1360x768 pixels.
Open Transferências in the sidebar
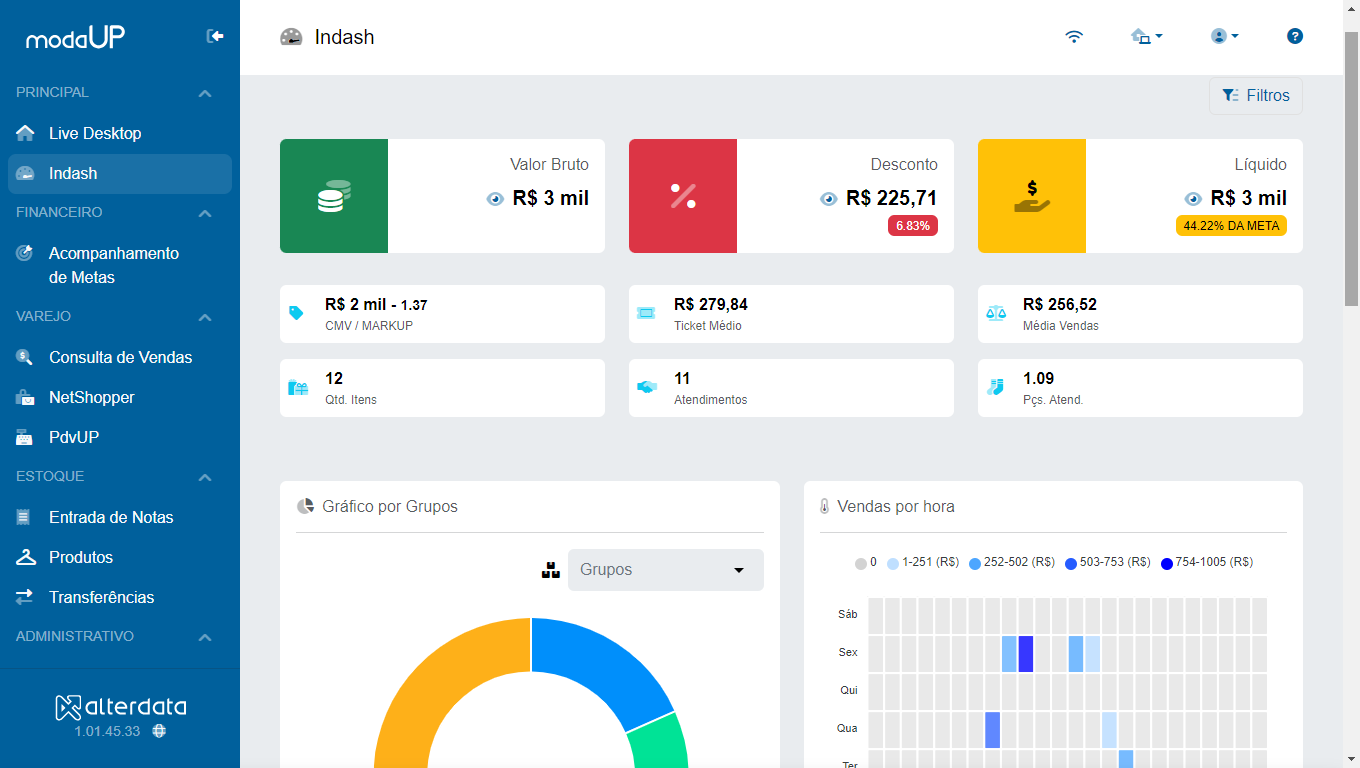pos(120,597)
